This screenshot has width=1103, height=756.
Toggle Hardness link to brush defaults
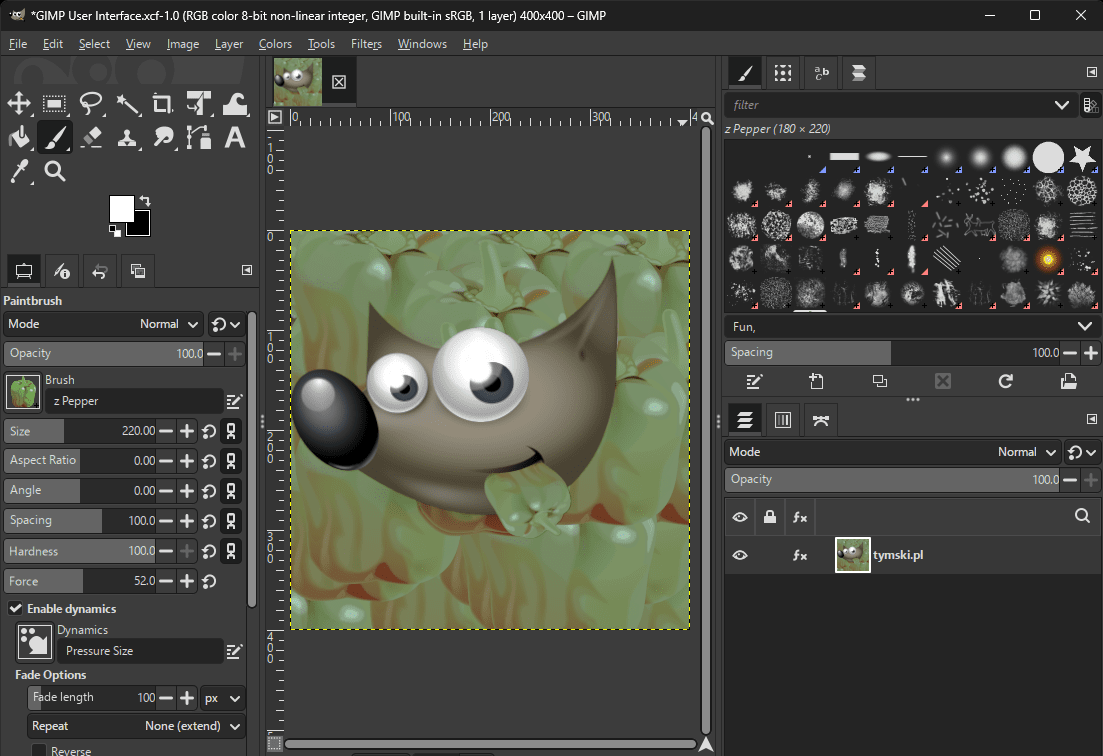[231, 551]
